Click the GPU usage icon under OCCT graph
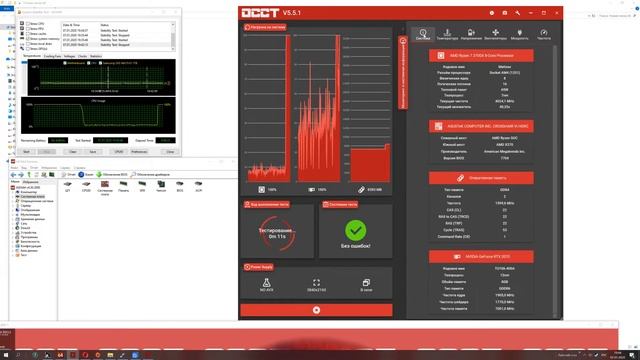640x360 pixels. (311, 189)
